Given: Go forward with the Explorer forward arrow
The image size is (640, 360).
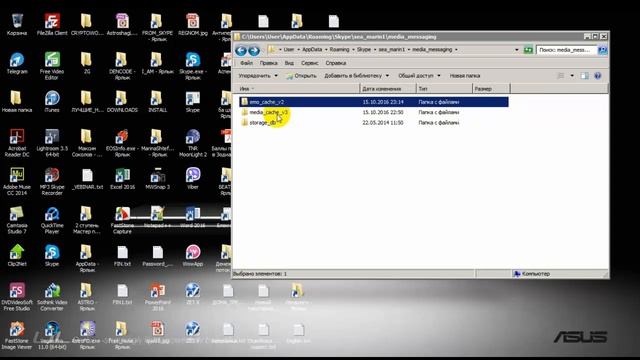Looking at the screenshot, I should coord(254,50).
